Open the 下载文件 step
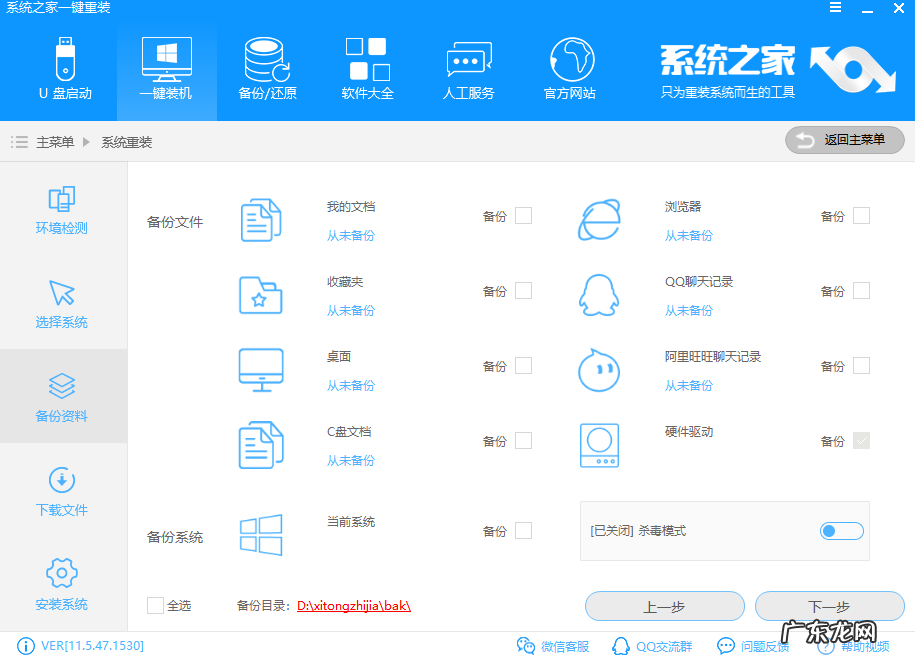The height and width of the screenshot is (661, 915). coord(62,490)
